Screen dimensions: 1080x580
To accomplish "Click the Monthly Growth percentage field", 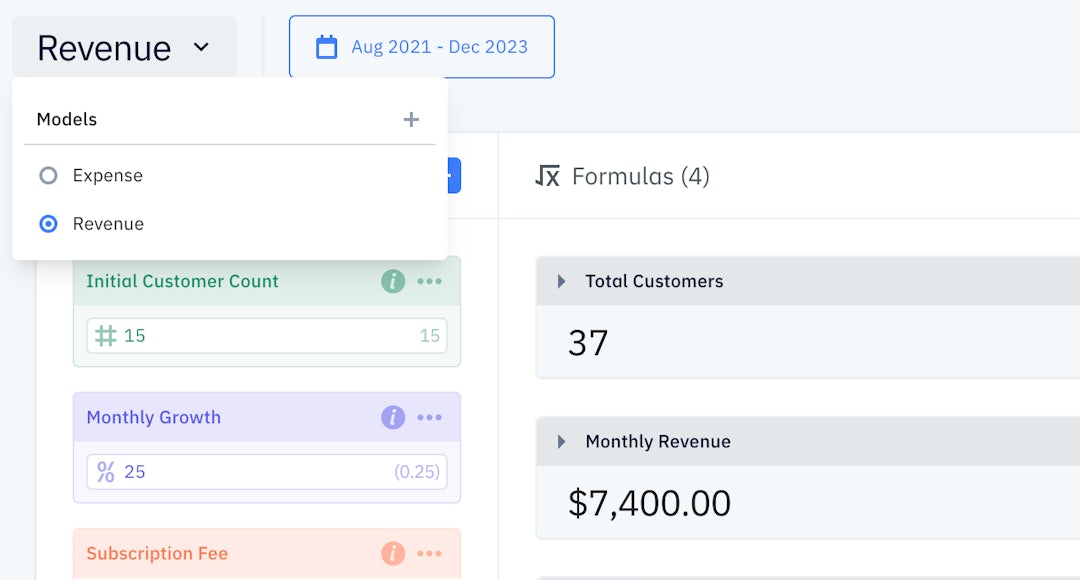I will point(266,472).
